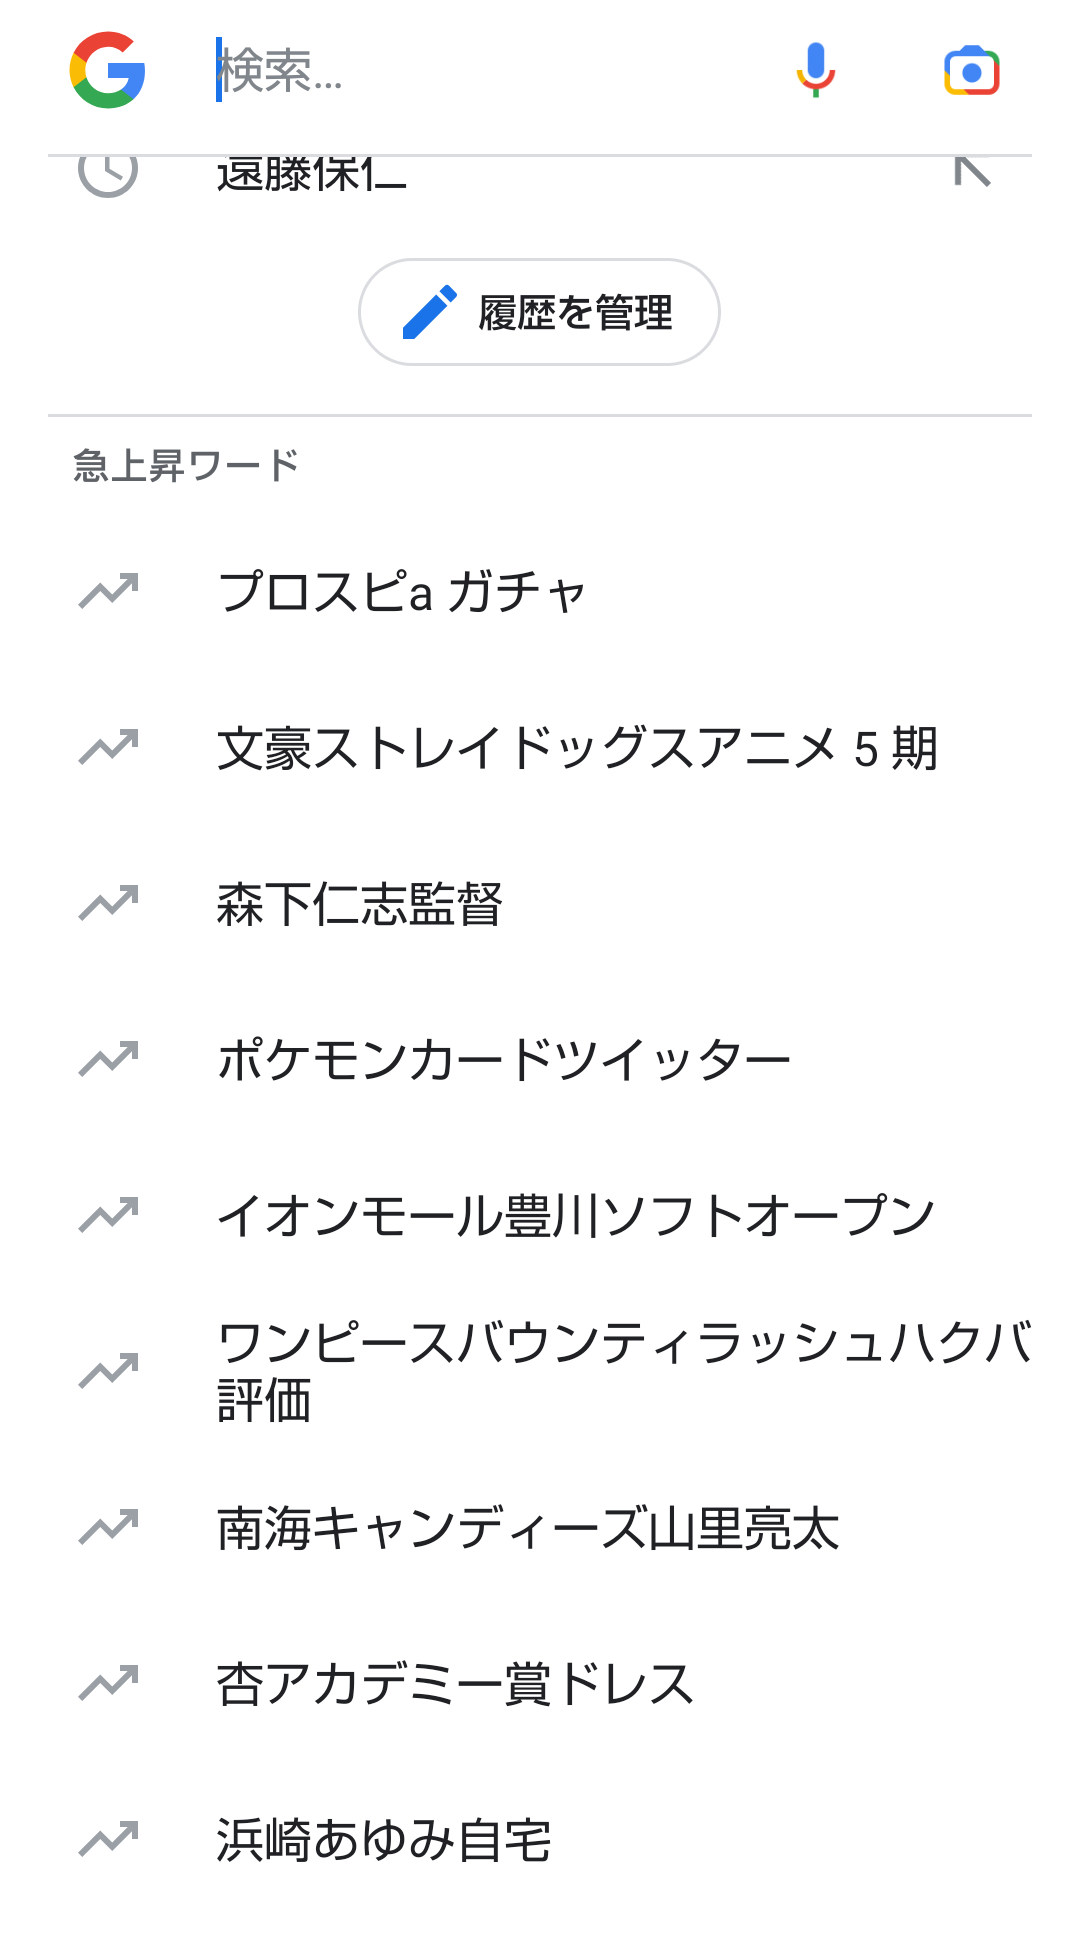Viewport: 1080px width, 1941px height.
Task: Select イオンモール豊川ソフトオープン suggestion
Action: [575, 1216]
